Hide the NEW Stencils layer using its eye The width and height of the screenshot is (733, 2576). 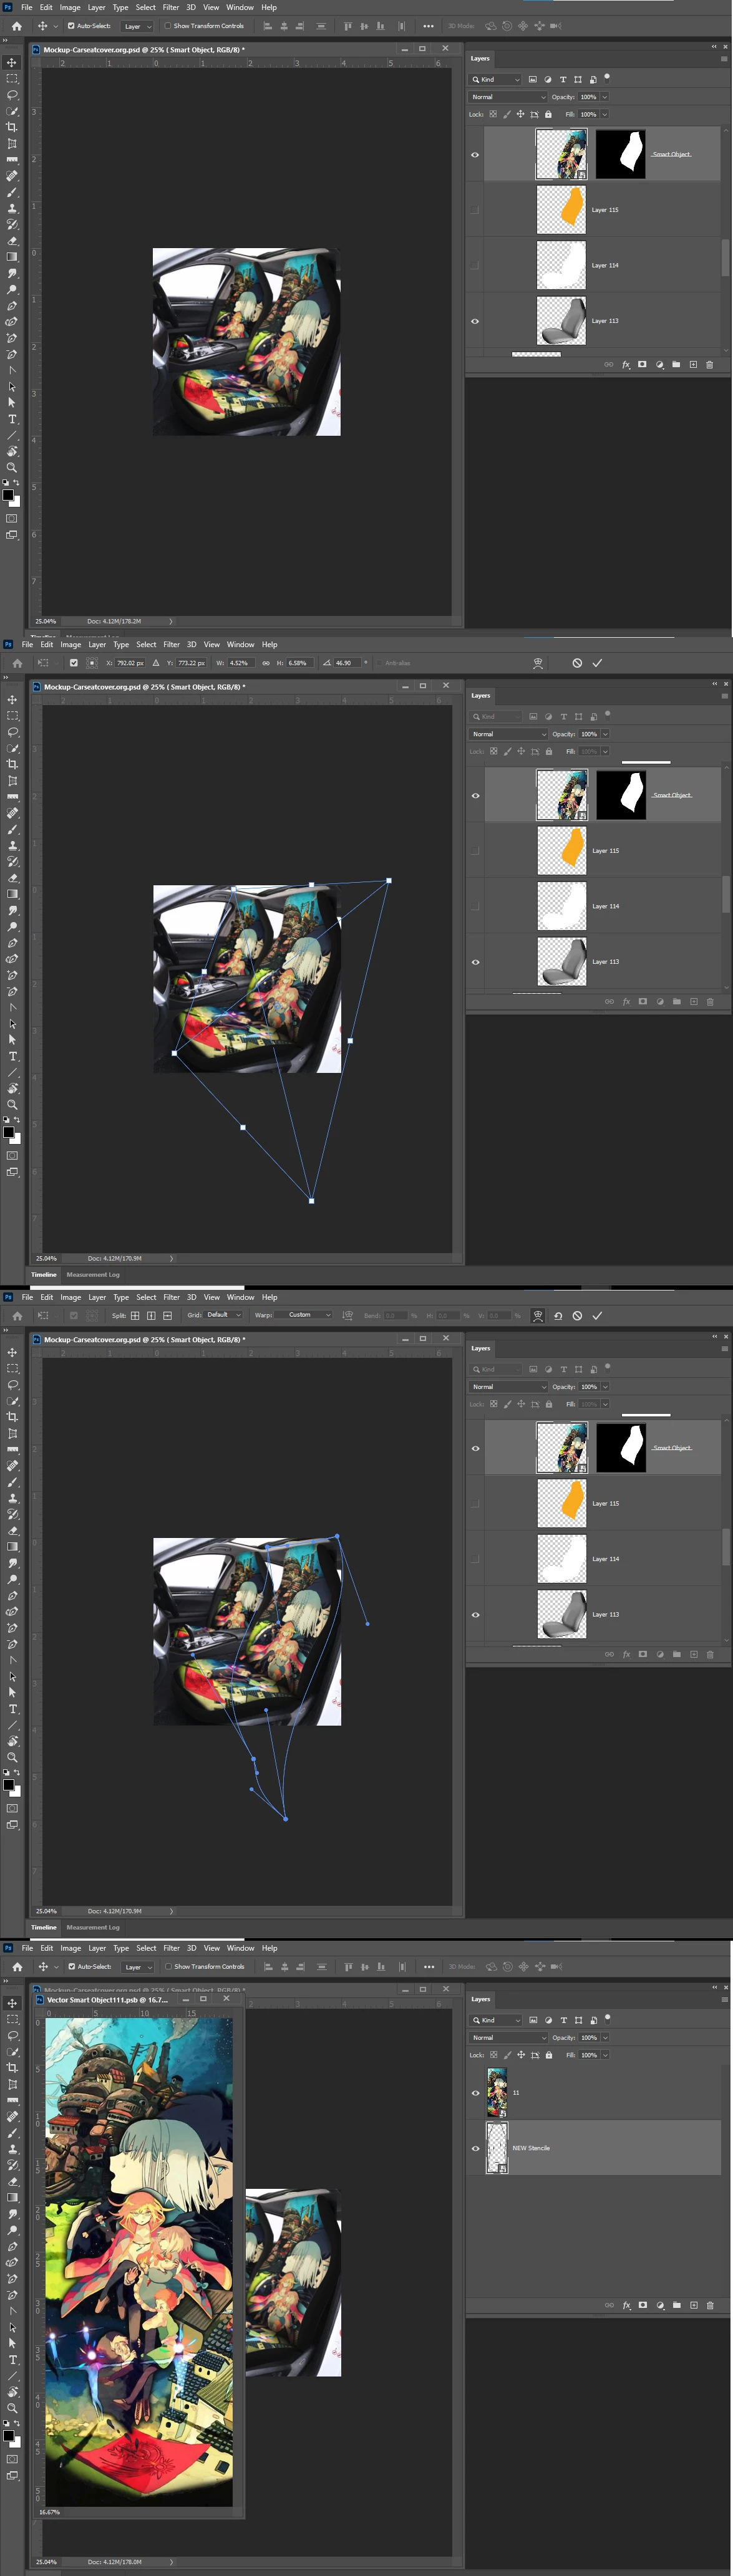pos(475,2148)
